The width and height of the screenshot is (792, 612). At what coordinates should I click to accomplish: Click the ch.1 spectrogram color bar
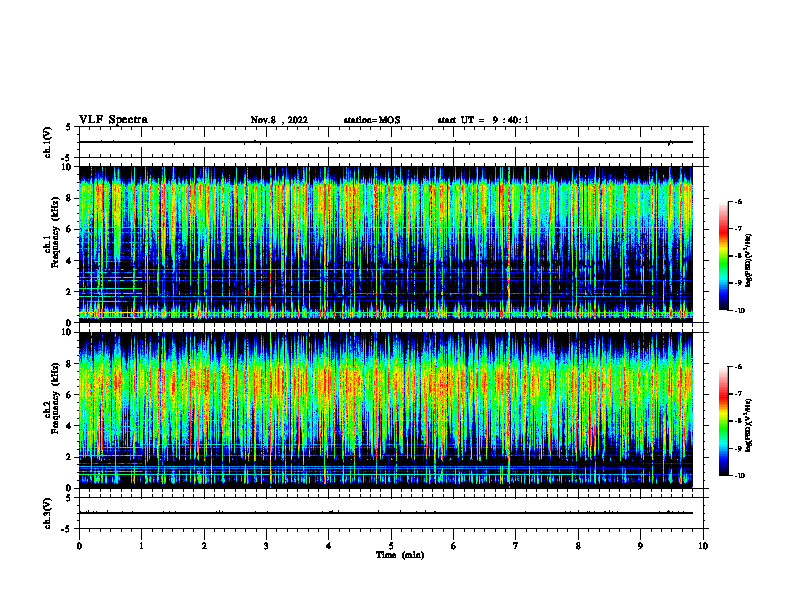click(724, 256)
